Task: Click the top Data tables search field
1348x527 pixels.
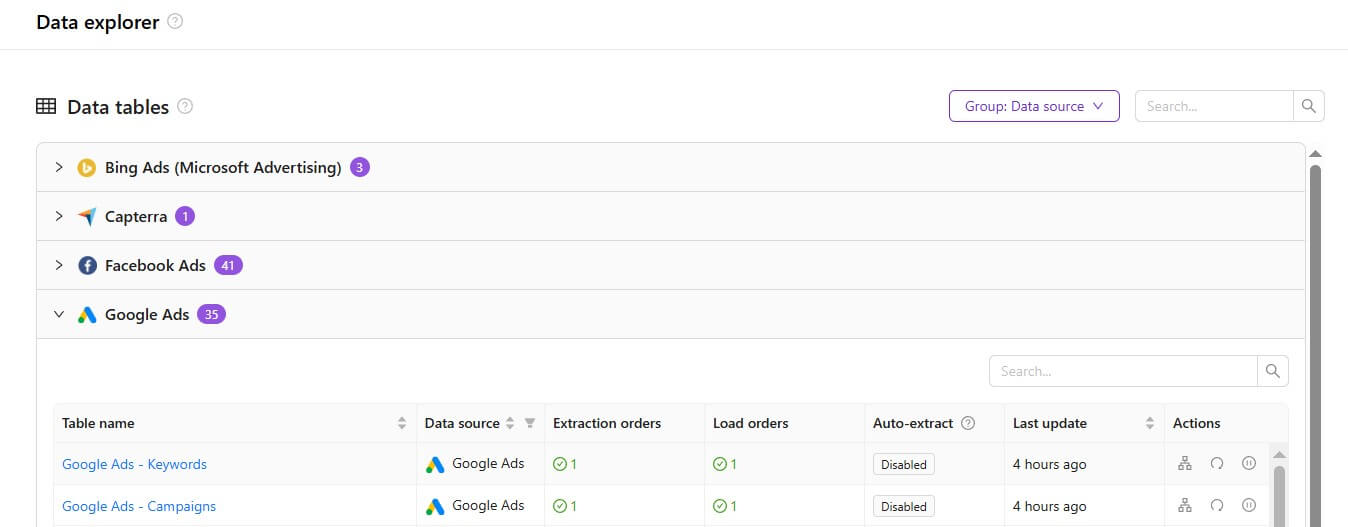Action: 1214,106
